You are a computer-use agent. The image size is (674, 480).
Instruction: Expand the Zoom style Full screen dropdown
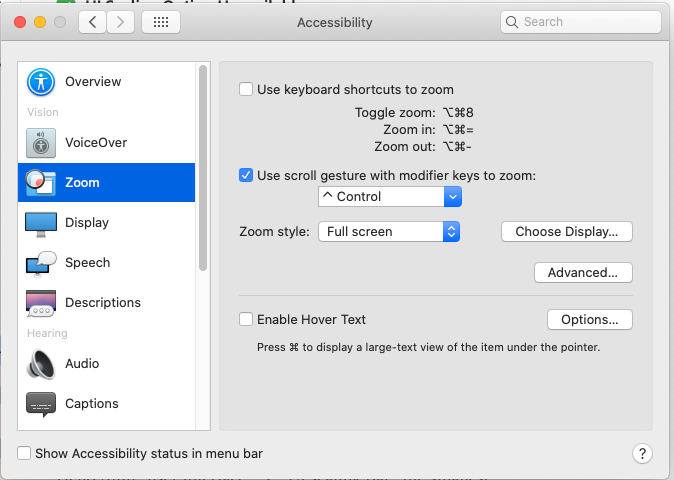tap(389, 232)
